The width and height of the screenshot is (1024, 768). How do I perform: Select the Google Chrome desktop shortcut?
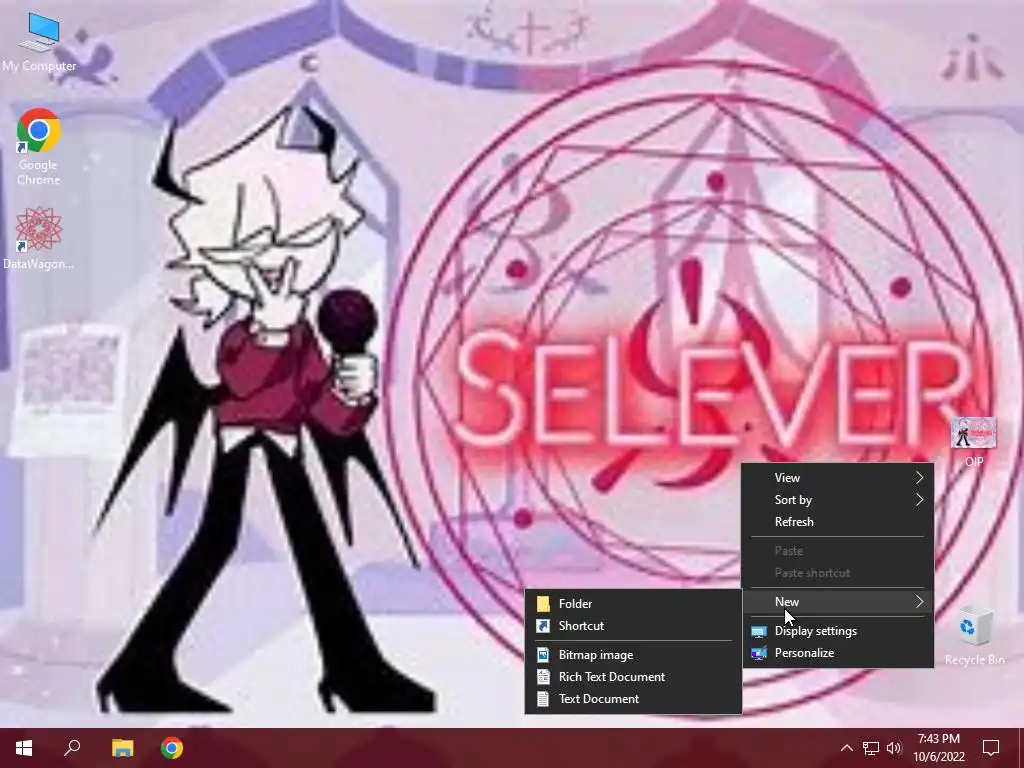click(x=39, y=147)
